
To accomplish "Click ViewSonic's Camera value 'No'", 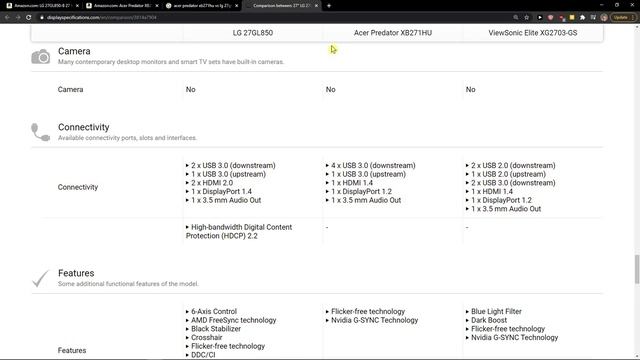I will (x=471, y=89).
